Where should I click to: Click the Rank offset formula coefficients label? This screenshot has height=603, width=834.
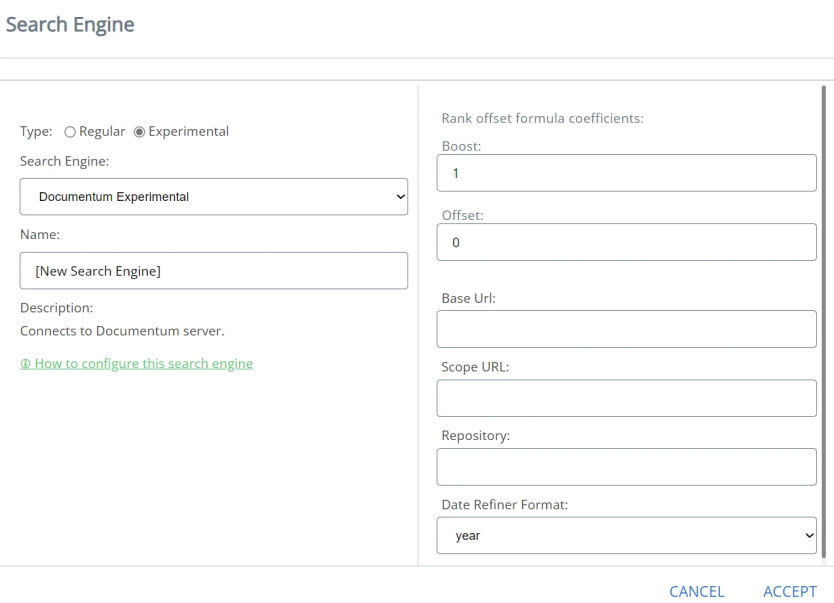(542, 119)
